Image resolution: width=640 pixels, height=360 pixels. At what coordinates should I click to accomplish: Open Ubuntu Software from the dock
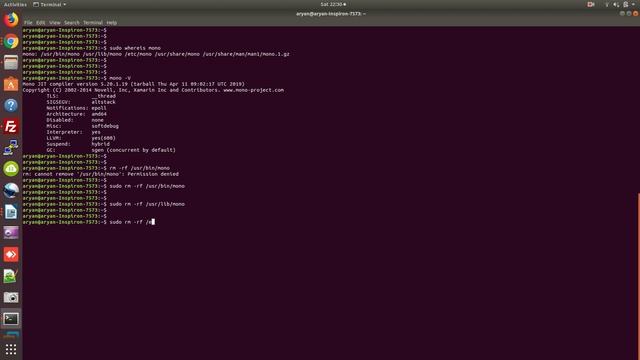[11, 84]
